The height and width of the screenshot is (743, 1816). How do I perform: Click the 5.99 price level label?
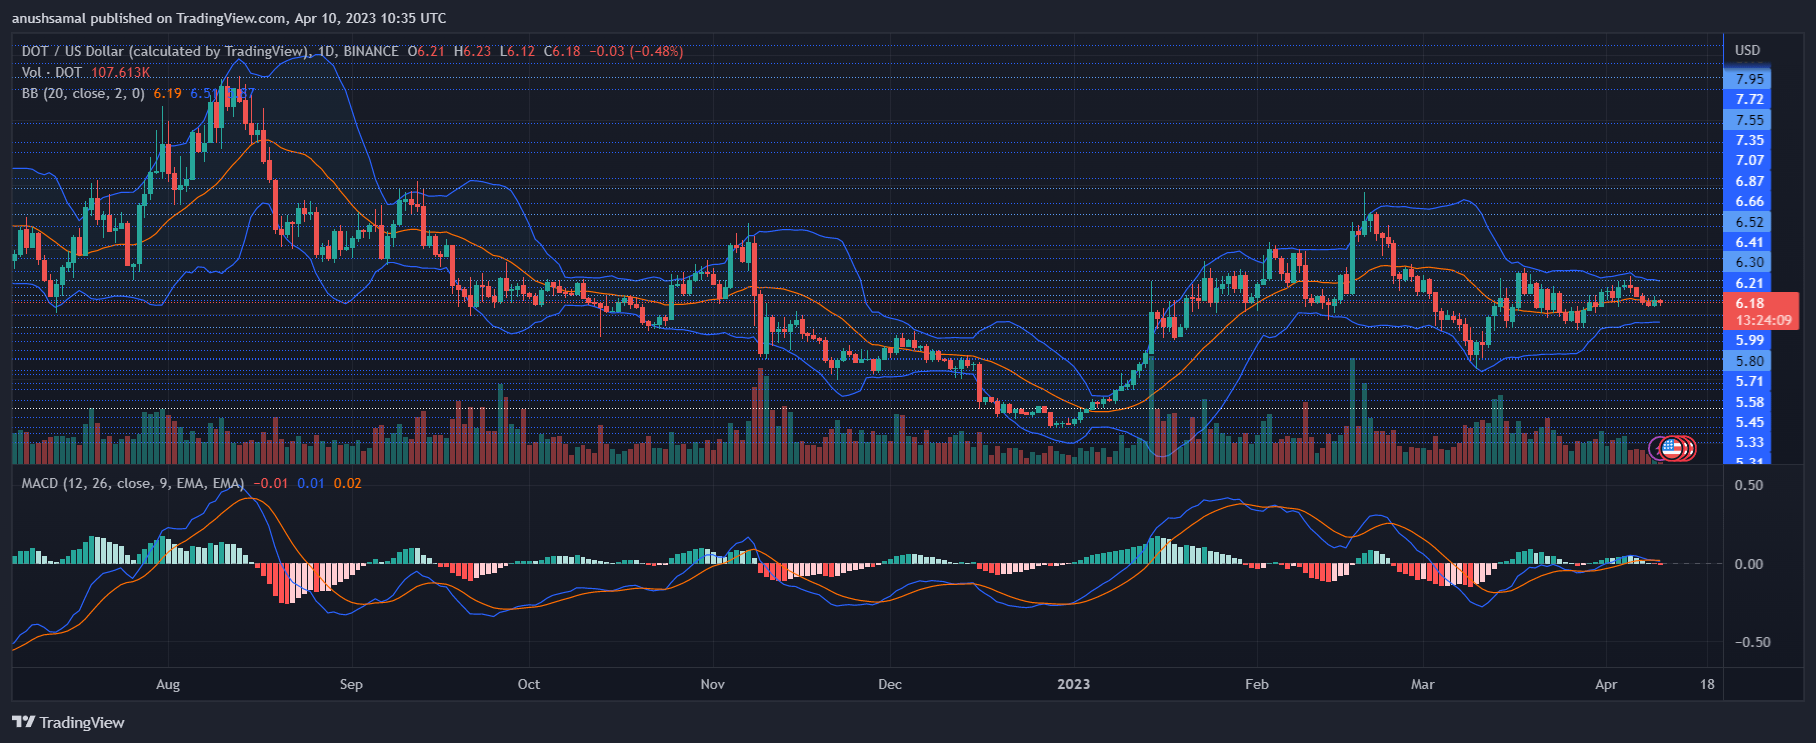[1749, 340]
